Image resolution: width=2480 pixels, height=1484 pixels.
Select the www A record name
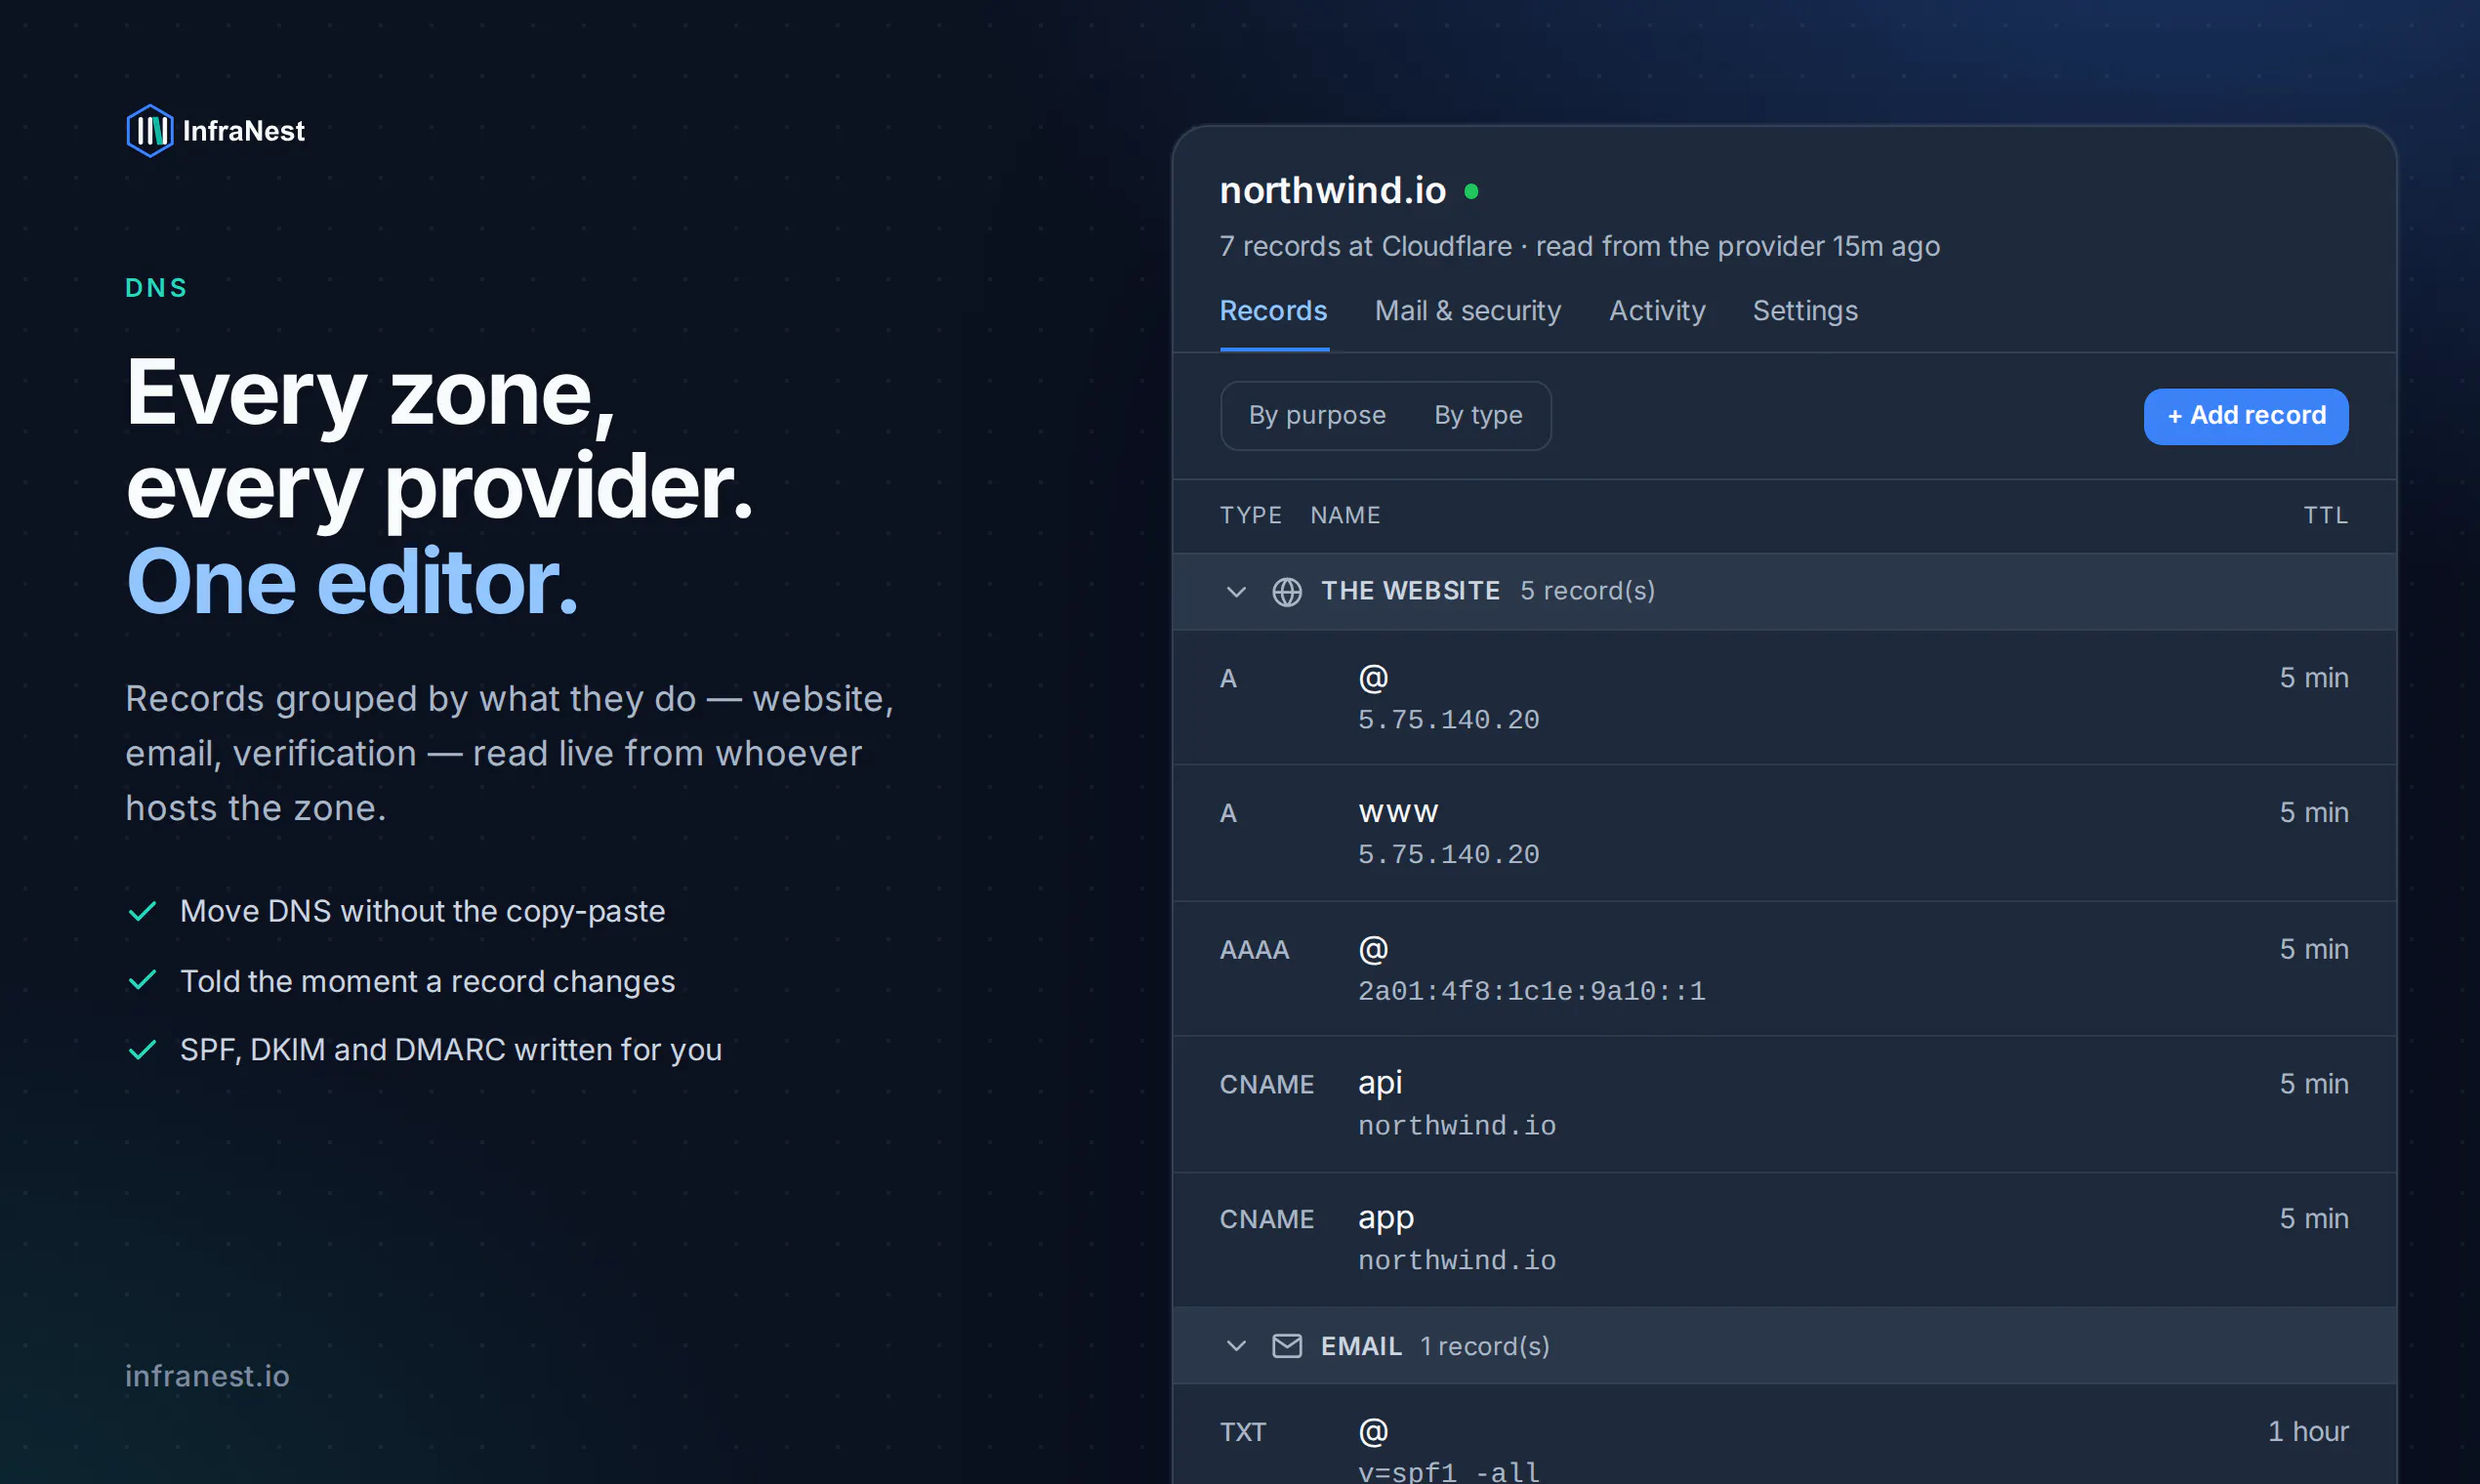[1398, 811]
